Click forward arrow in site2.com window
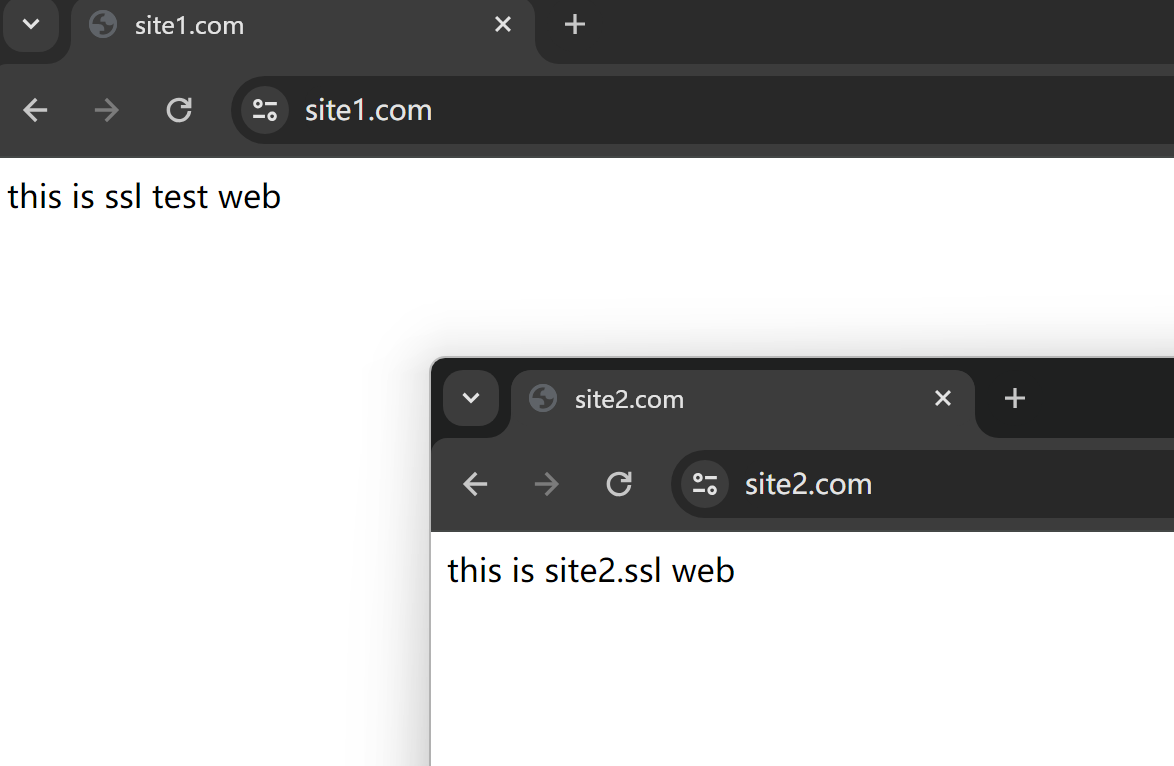Screen dimensions: 1174x766 tap(547, 485)
